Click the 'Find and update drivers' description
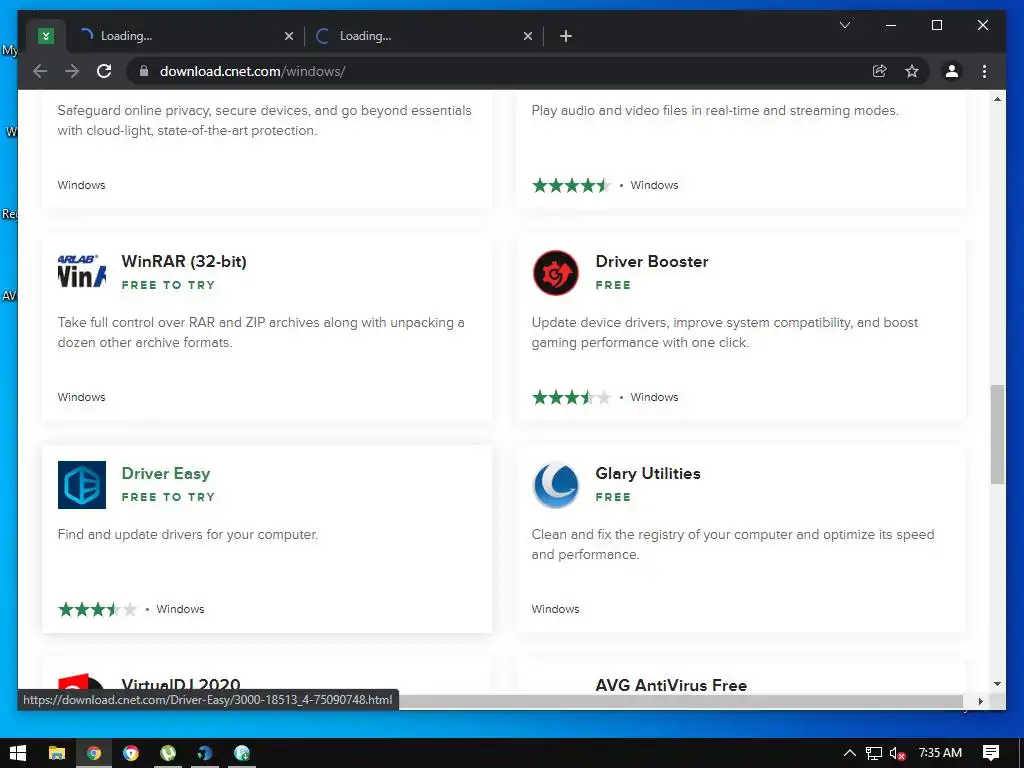Image resolution: width=1024 pixels, height=768 pixels. [x=188, y=534]
